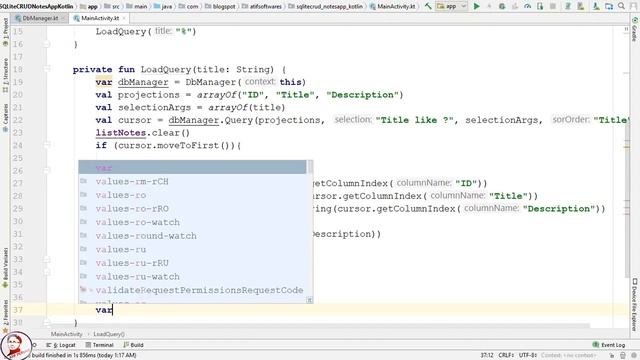Open the Terminal tool window
Image resolution: width=640 pixels, height=360 pixels.
pyautogui.click(x=100, y=345)
